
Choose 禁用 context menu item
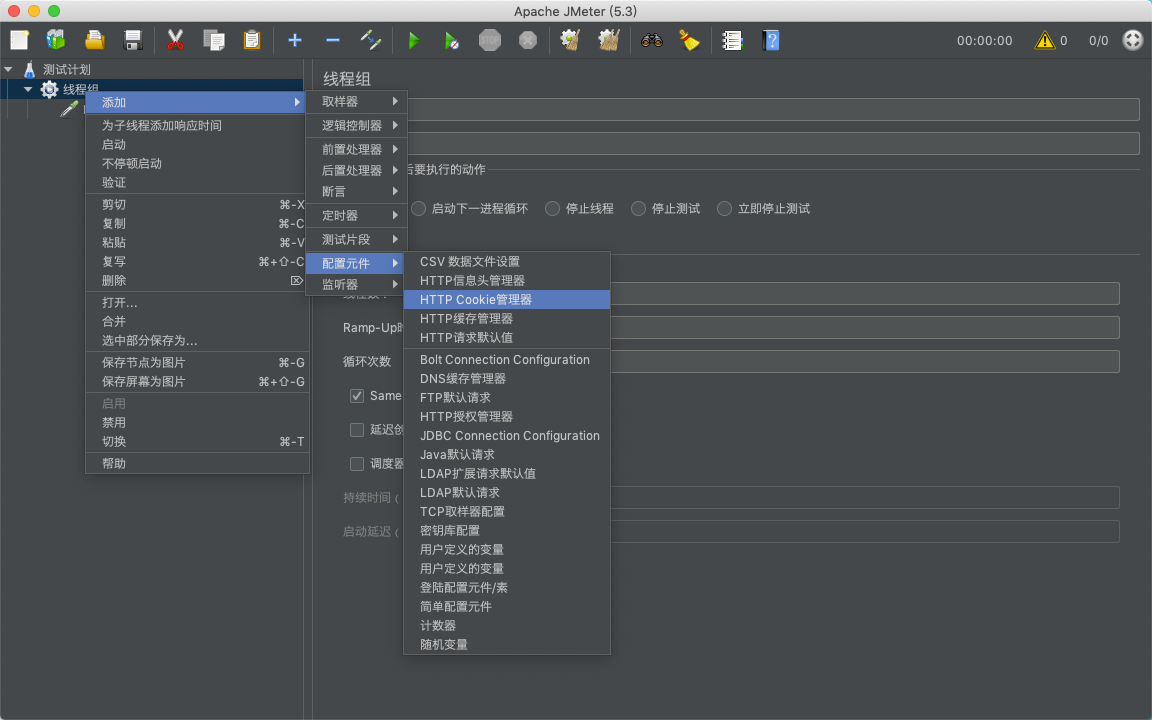(x=197, y=423)
